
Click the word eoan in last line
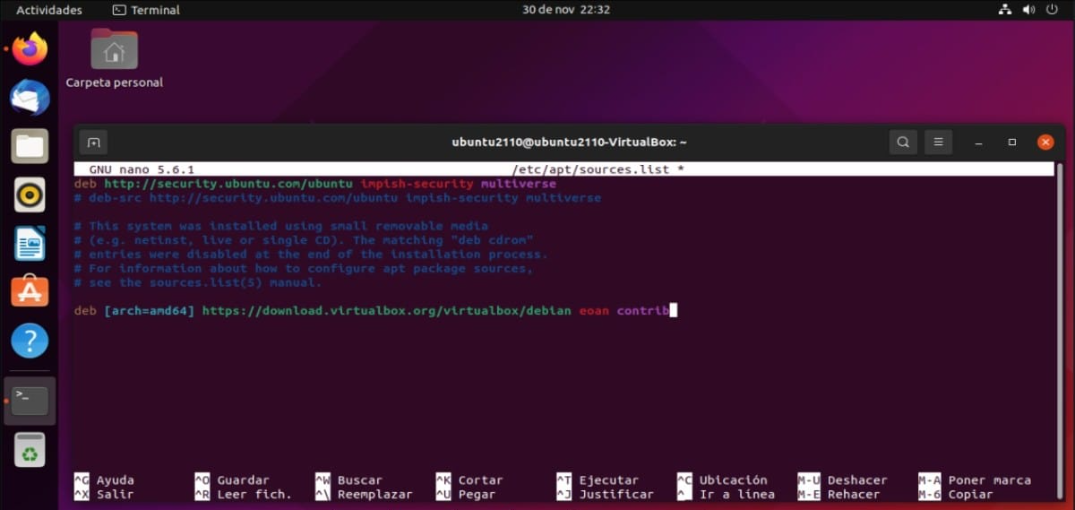click(594, 311)
